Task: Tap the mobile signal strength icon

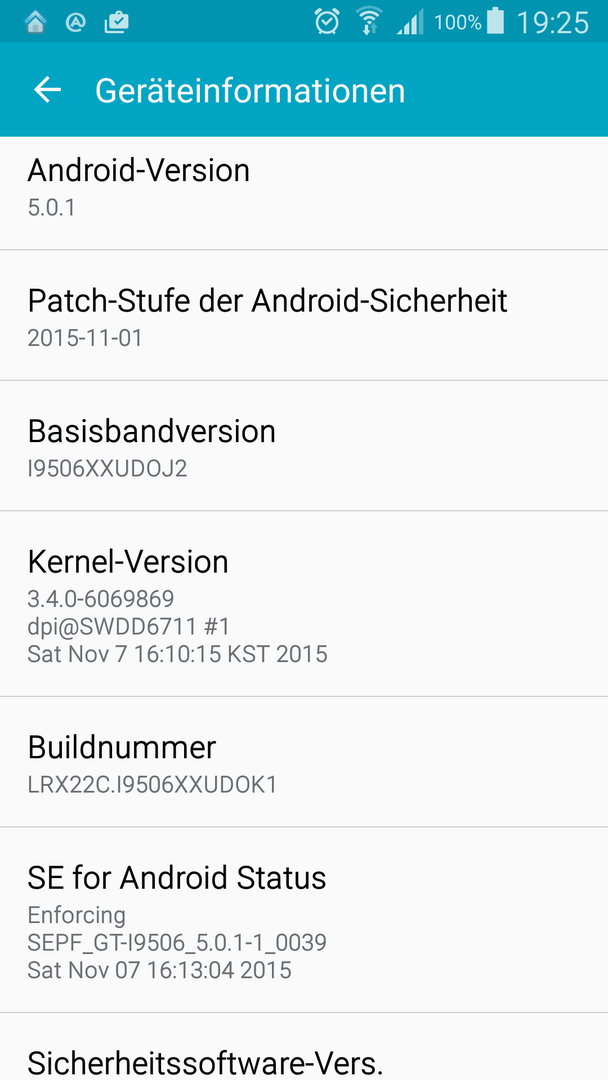Action: click(x=410, y=22)
